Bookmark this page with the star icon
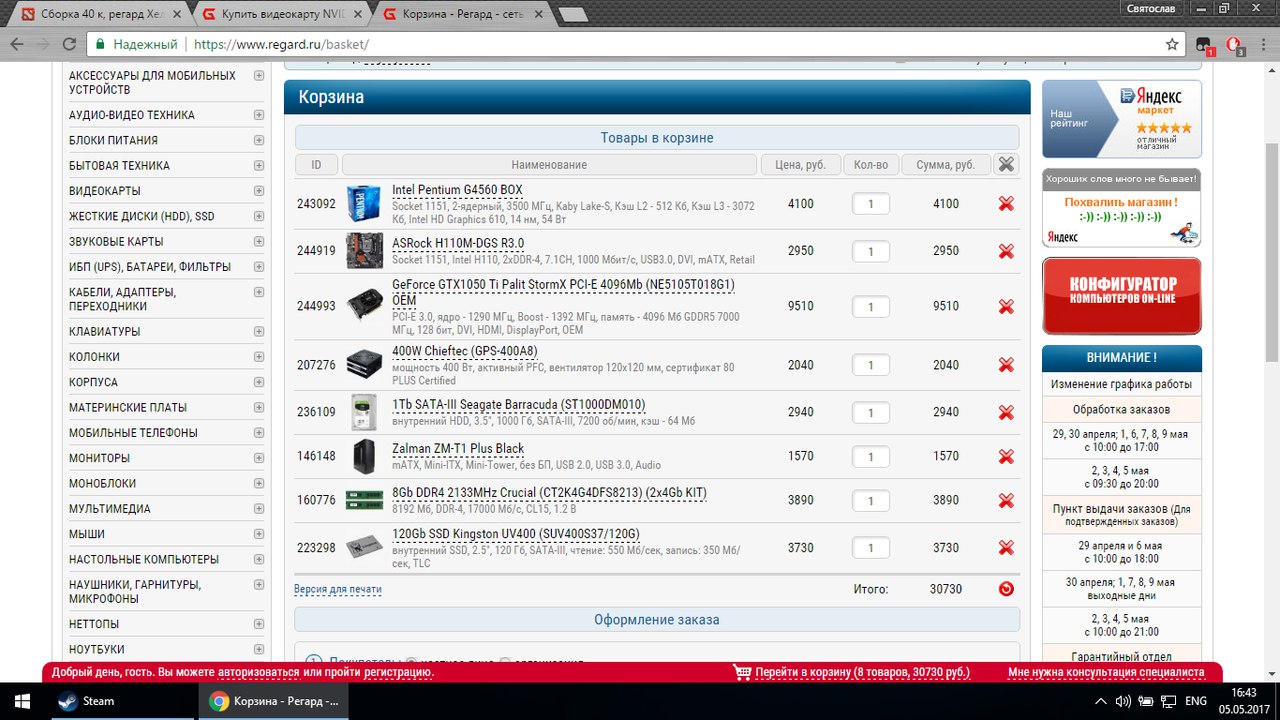Viewport: 1280px width, 720px height. pos(1172,45)
